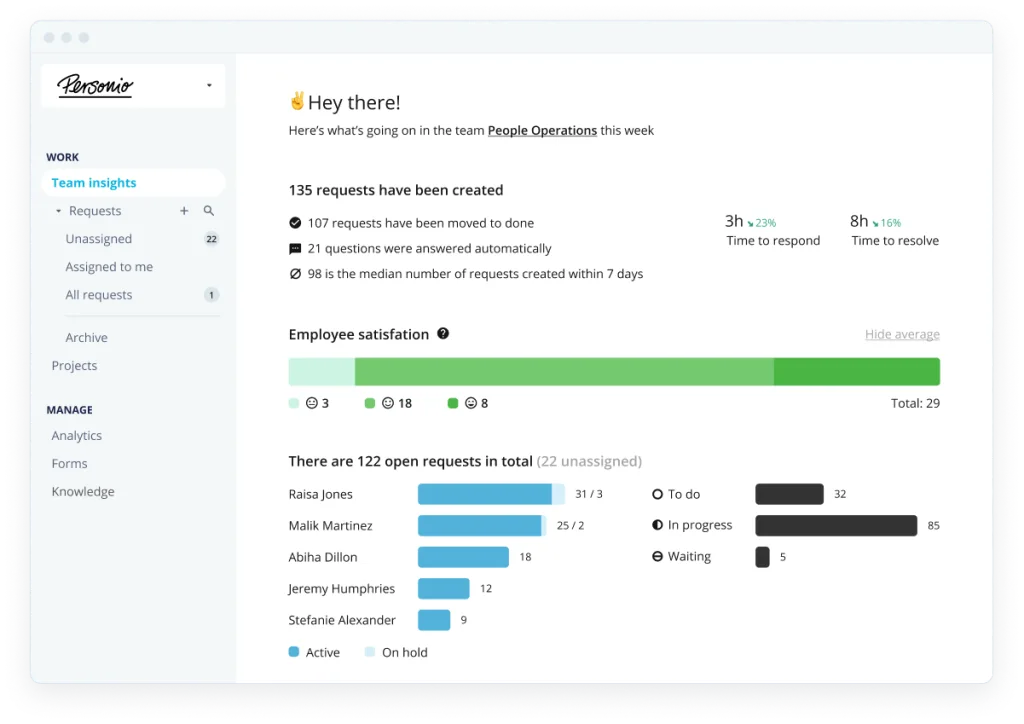Click the Waiting status icon
Viewport: 1024px width, 724px height.
point(658,556)
